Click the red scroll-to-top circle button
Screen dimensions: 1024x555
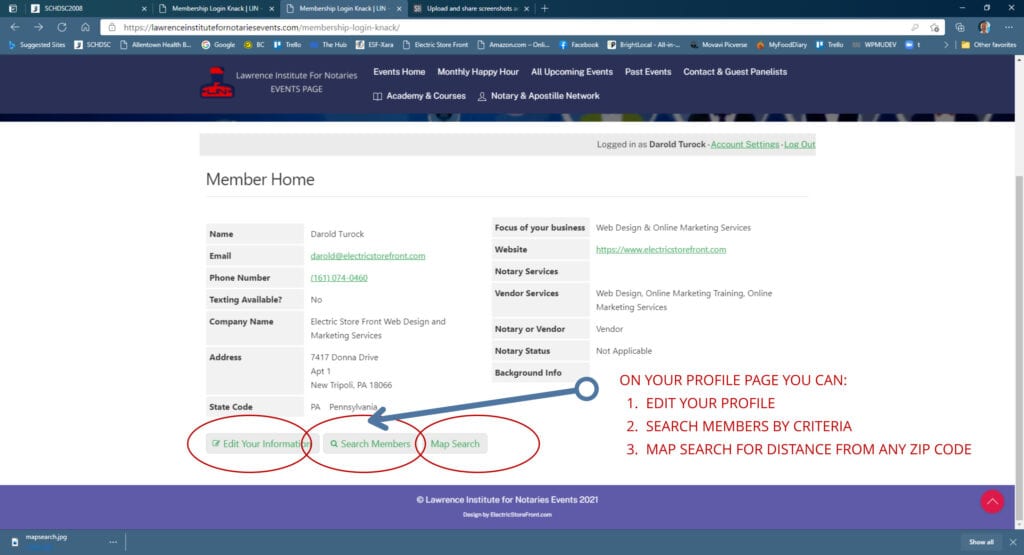(991, 501)
